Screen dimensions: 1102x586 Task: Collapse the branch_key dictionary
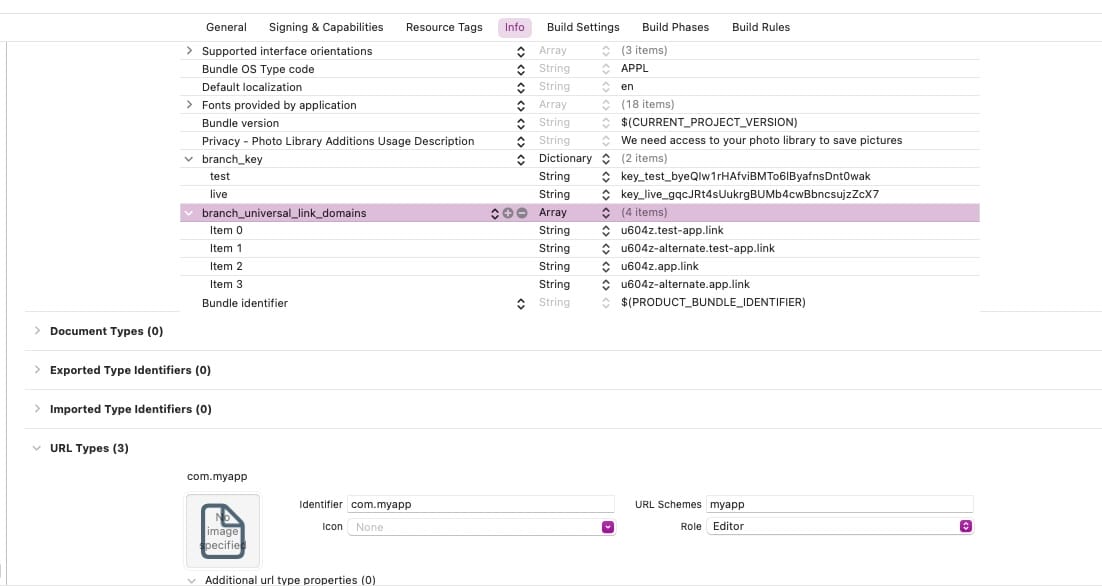pyautogui.click(x=189, y=159)
